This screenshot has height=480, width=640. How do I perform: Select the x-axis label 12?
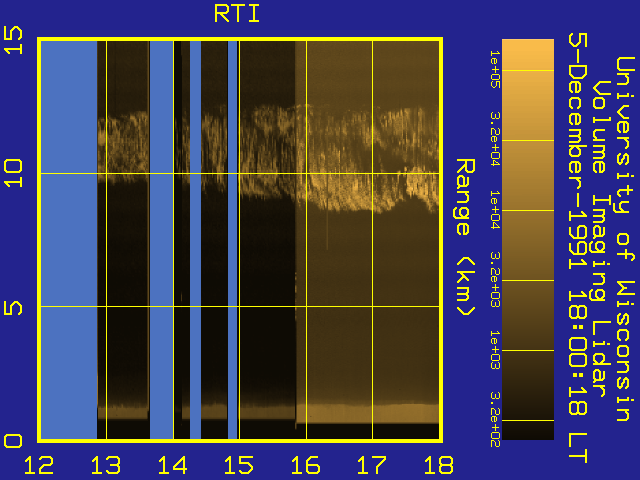[x=39, y=465]
